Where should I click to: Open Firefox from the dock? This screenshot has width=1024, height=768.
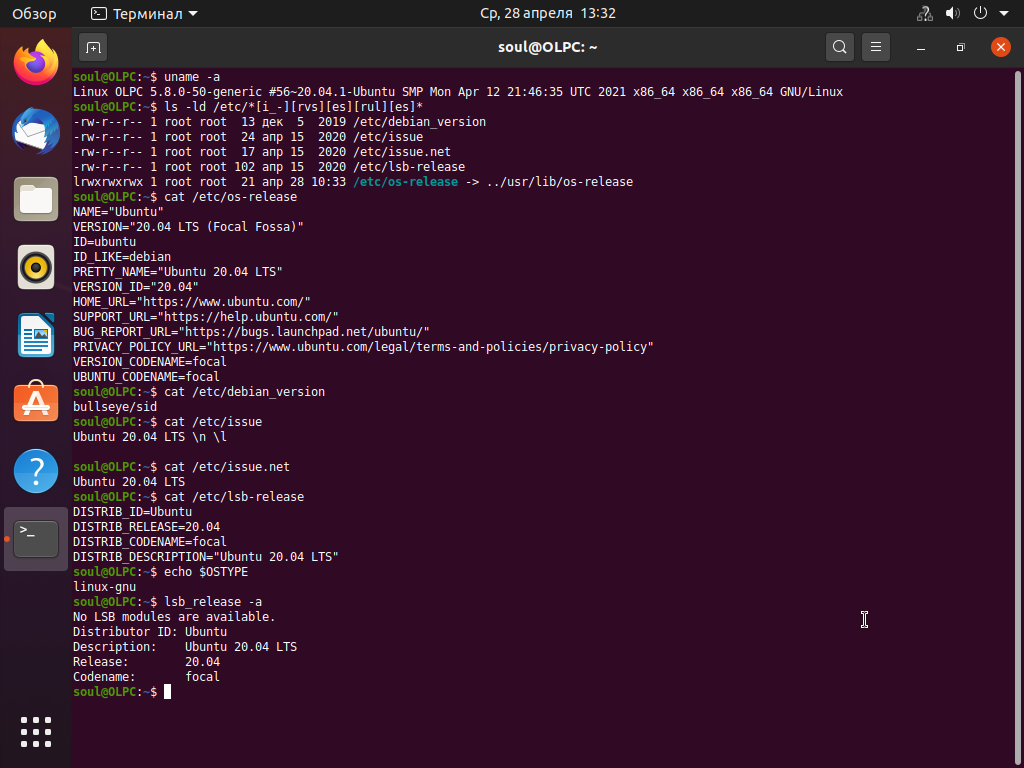pyautogui.click(x=36, y=62)
